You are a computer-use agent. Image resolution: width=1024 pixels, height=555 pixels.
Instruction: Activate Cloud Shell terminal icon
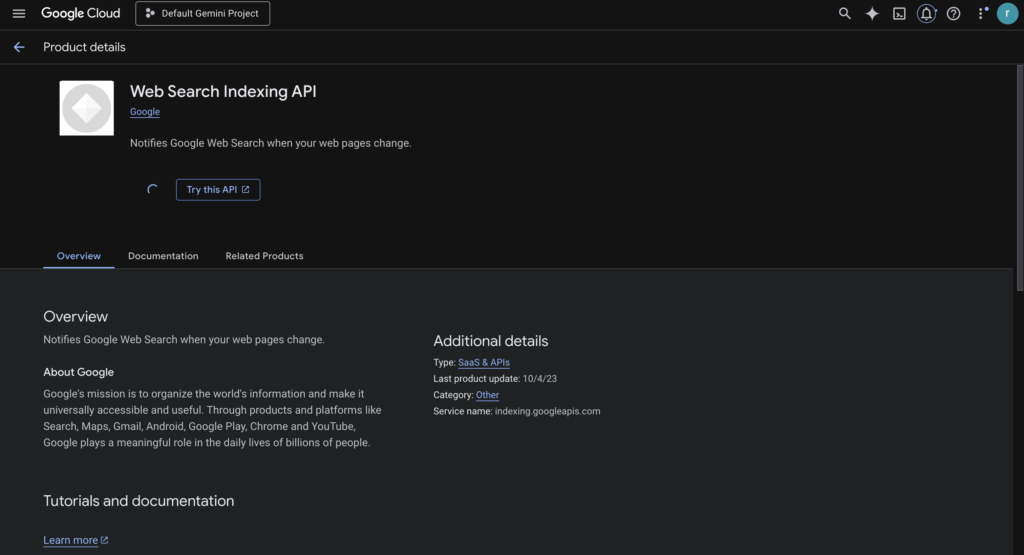click(x=899, y=14)
